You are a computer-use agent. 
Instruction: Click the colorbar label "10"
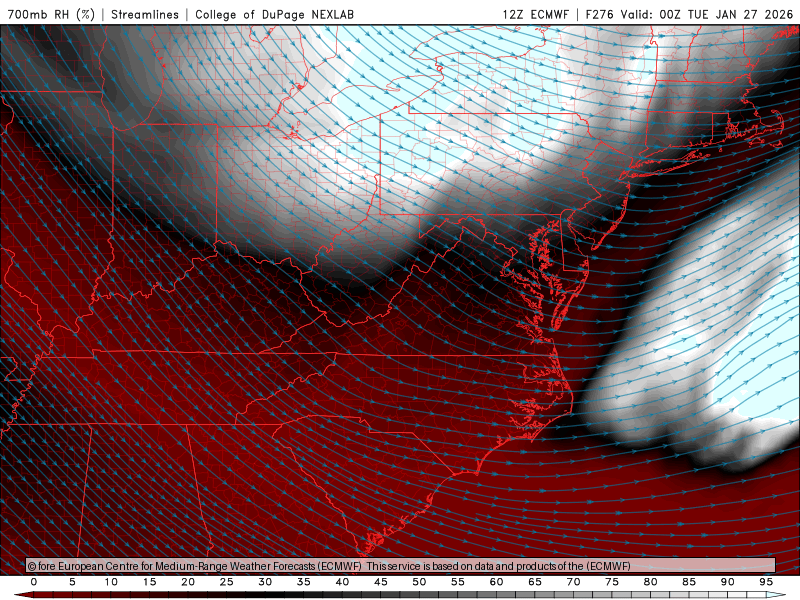click(111, 582)
